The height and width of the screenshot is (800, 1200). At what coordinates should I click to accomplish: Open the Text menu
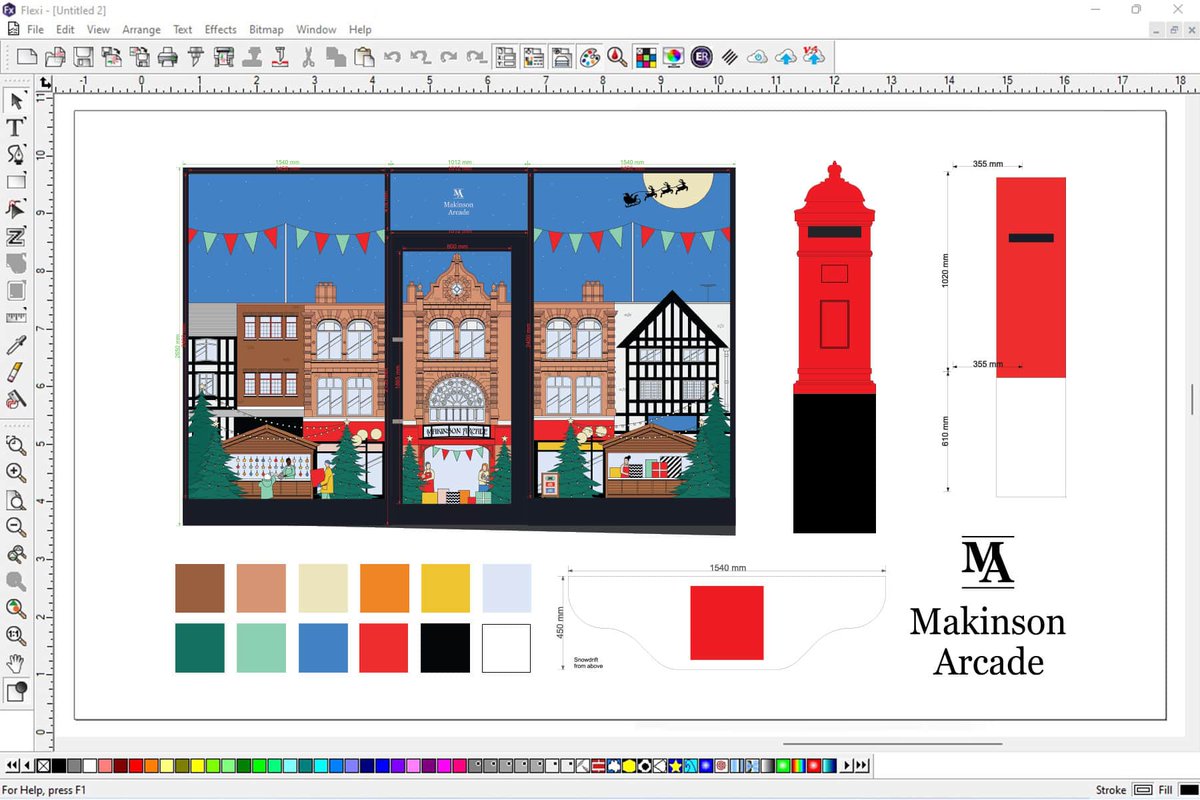tap(182, 30)
